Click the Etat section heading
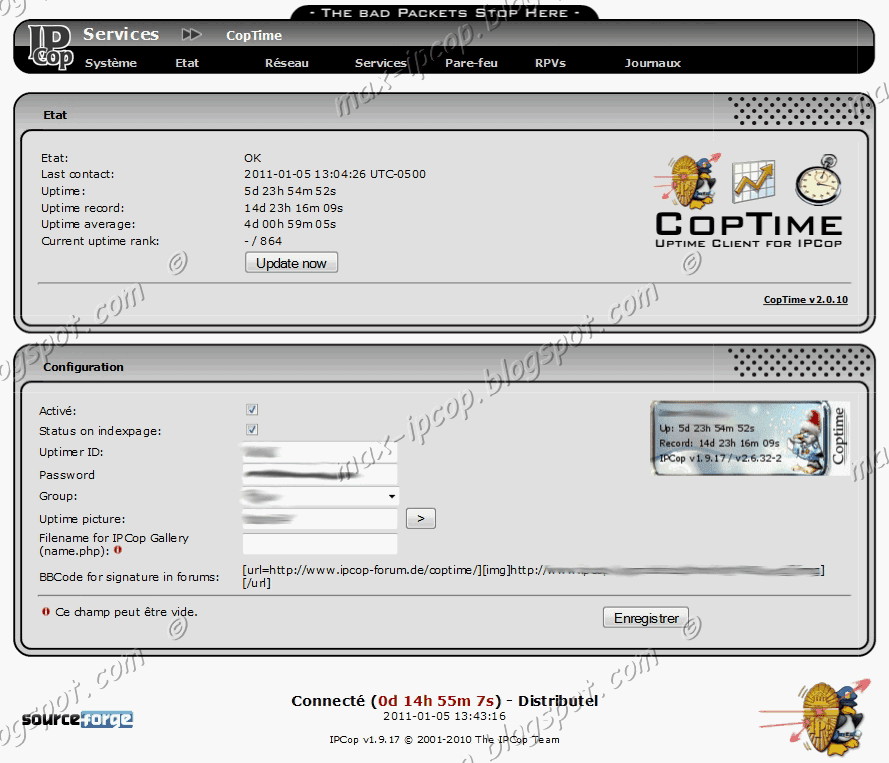Image resolution: width=889 pixels, height=763 pixels. (x=55, y=115)
